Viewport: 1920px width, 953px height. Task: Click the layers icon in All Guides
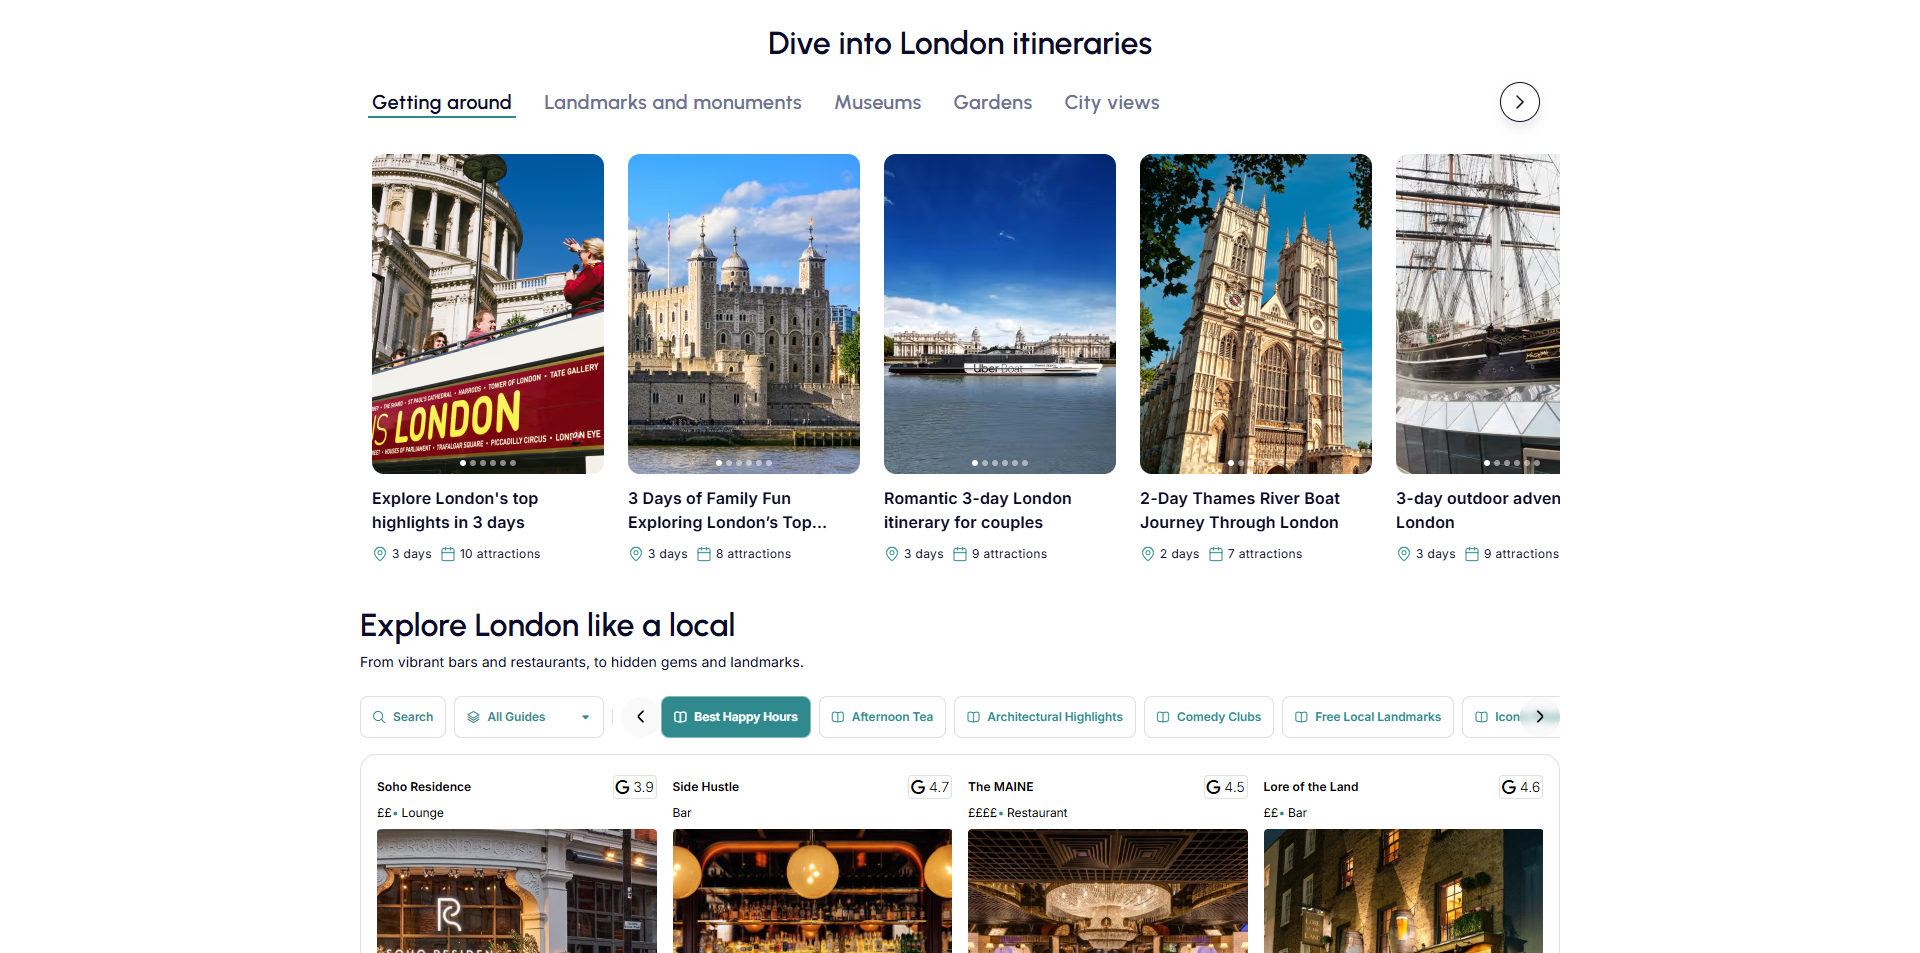[474, 717]
